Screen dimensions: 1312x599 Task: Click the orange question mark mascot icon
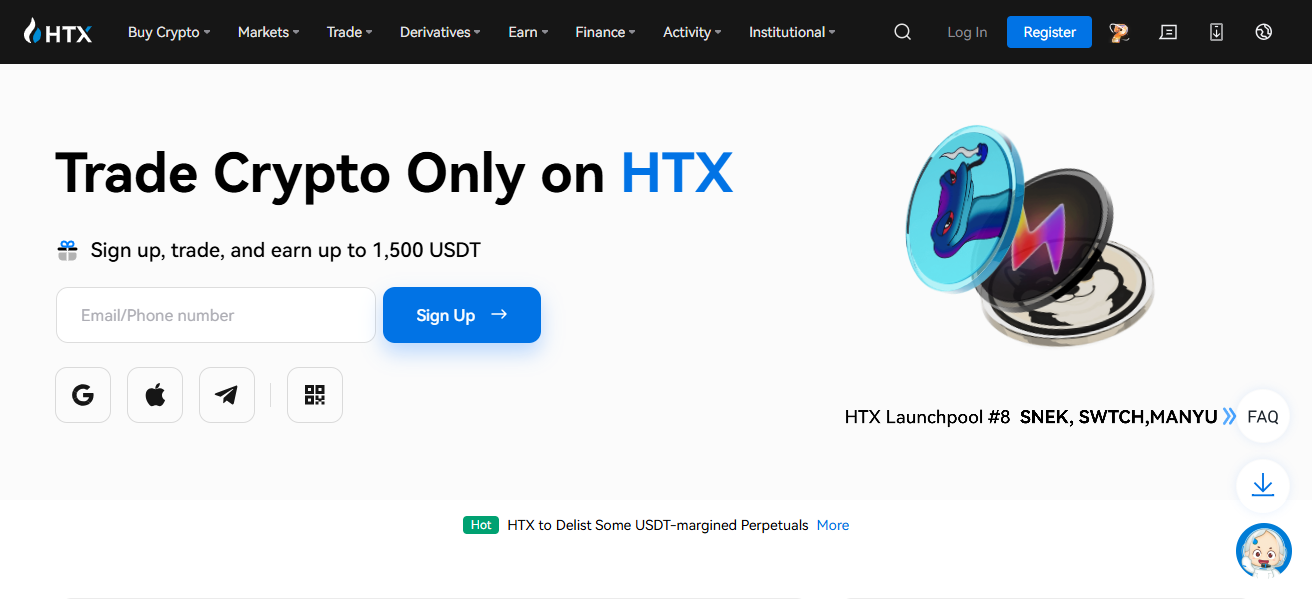point(1119,32)
